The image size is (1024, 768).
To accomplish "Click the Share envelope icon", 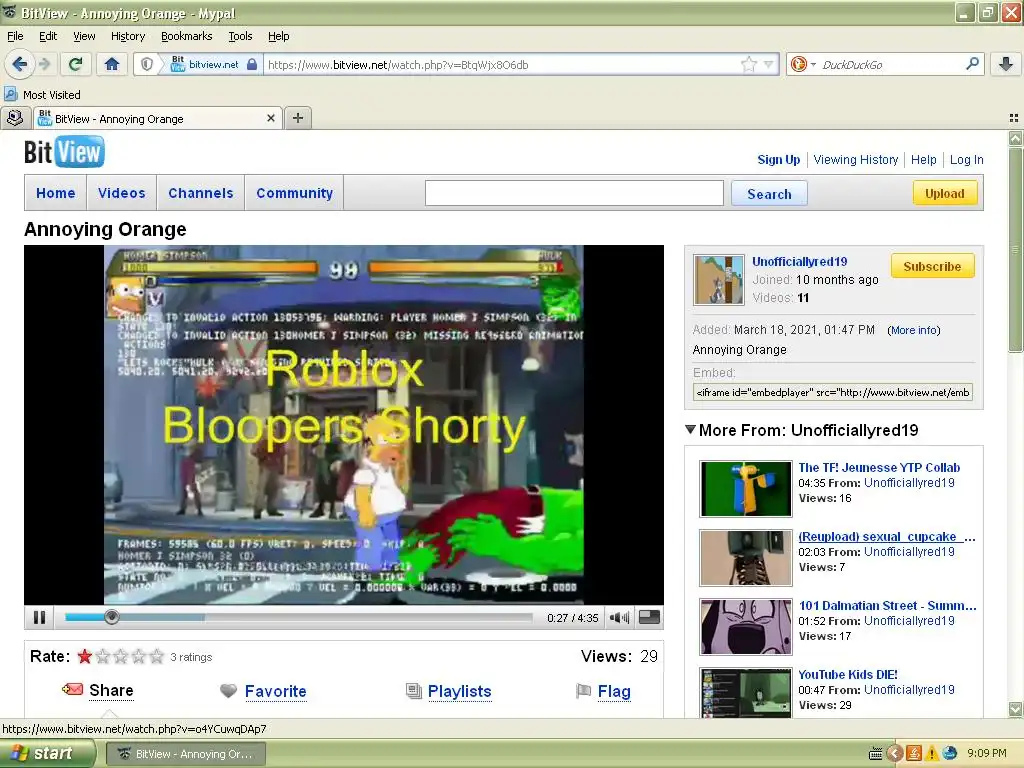I will (72, 690).
